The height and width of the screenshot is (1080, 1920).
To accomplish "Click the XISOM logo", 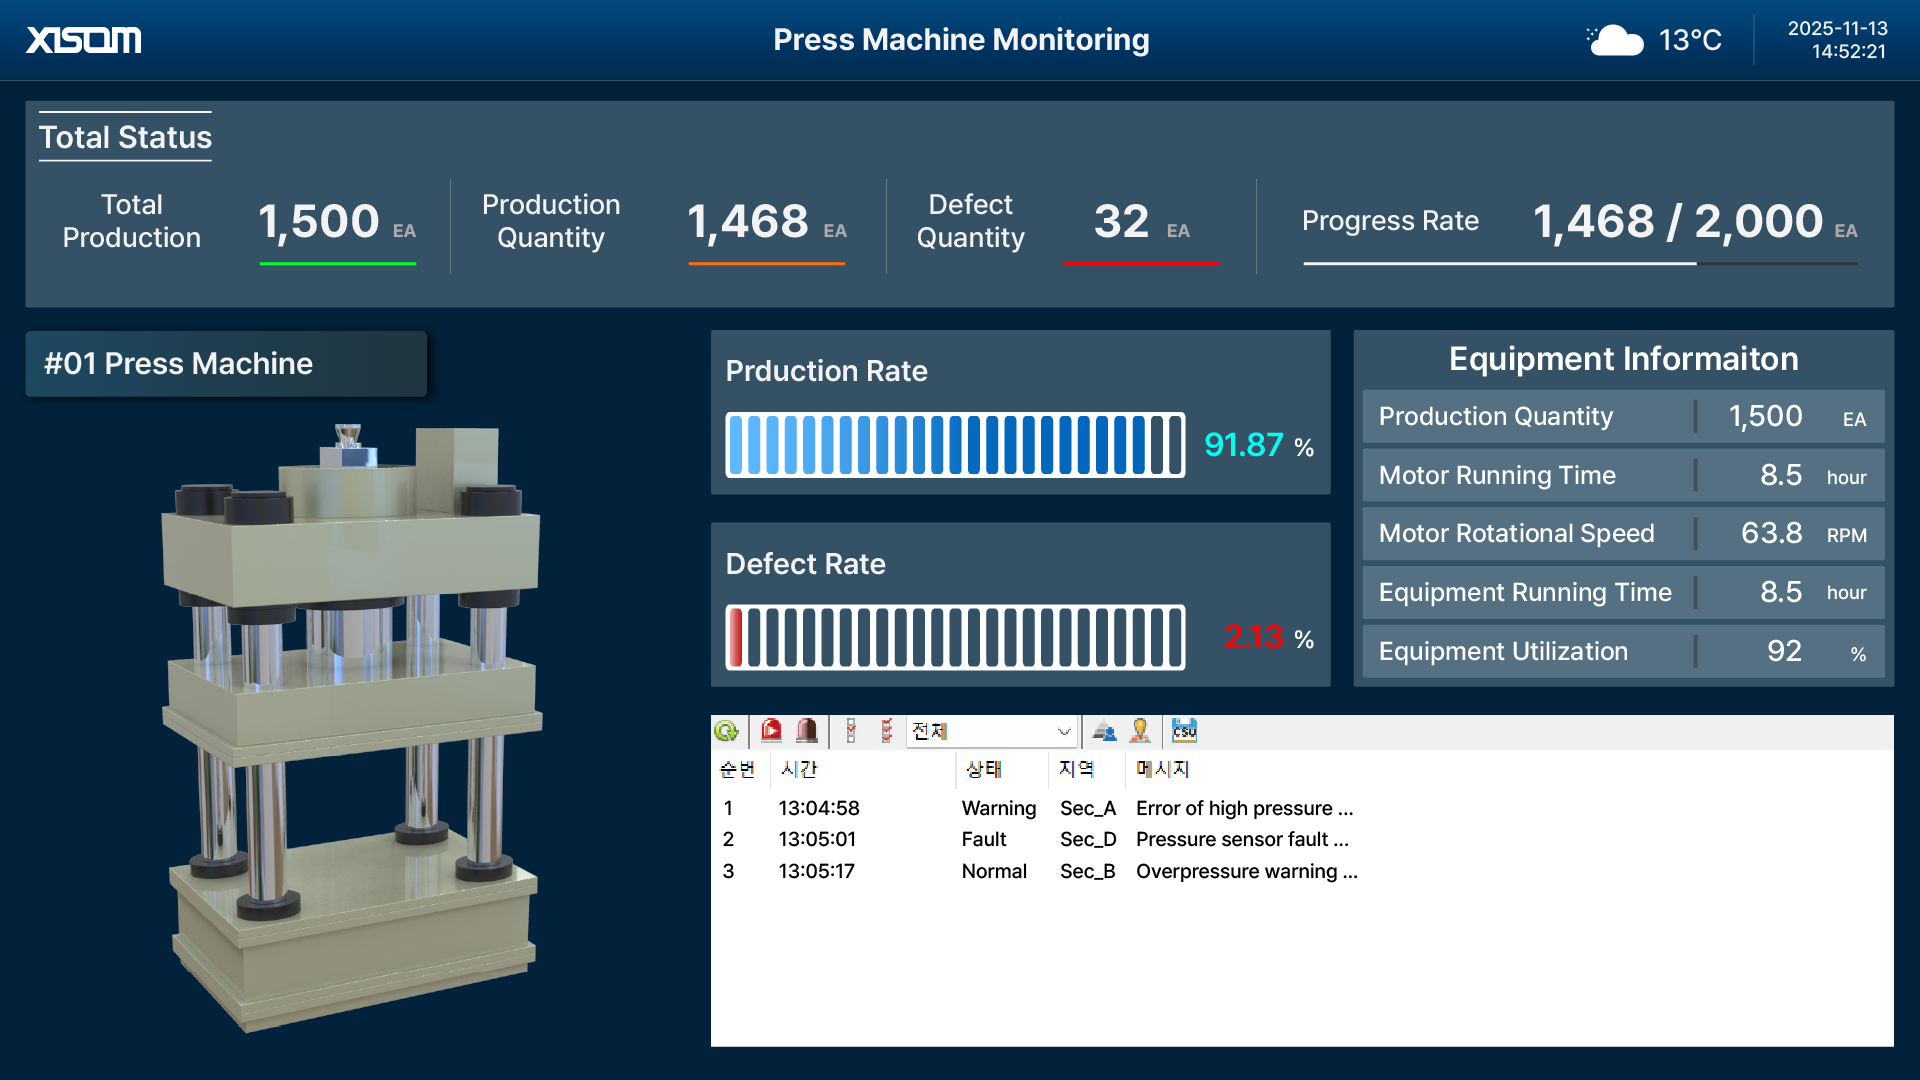I will click(x=84, y=40).
